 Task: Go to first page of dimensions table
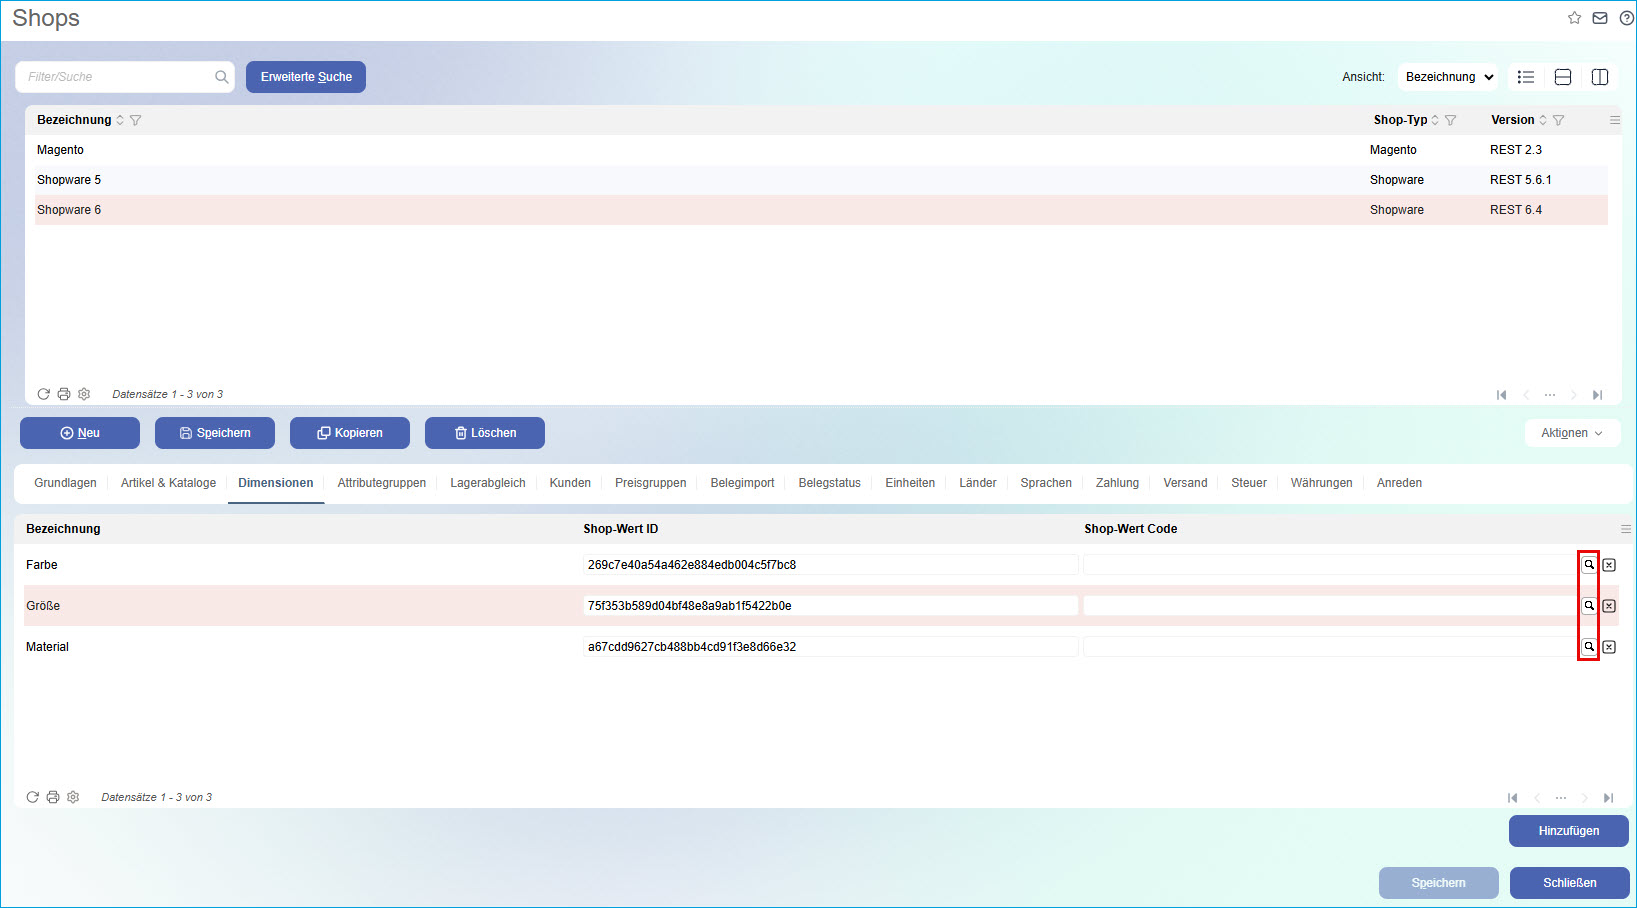(1512, 798)
